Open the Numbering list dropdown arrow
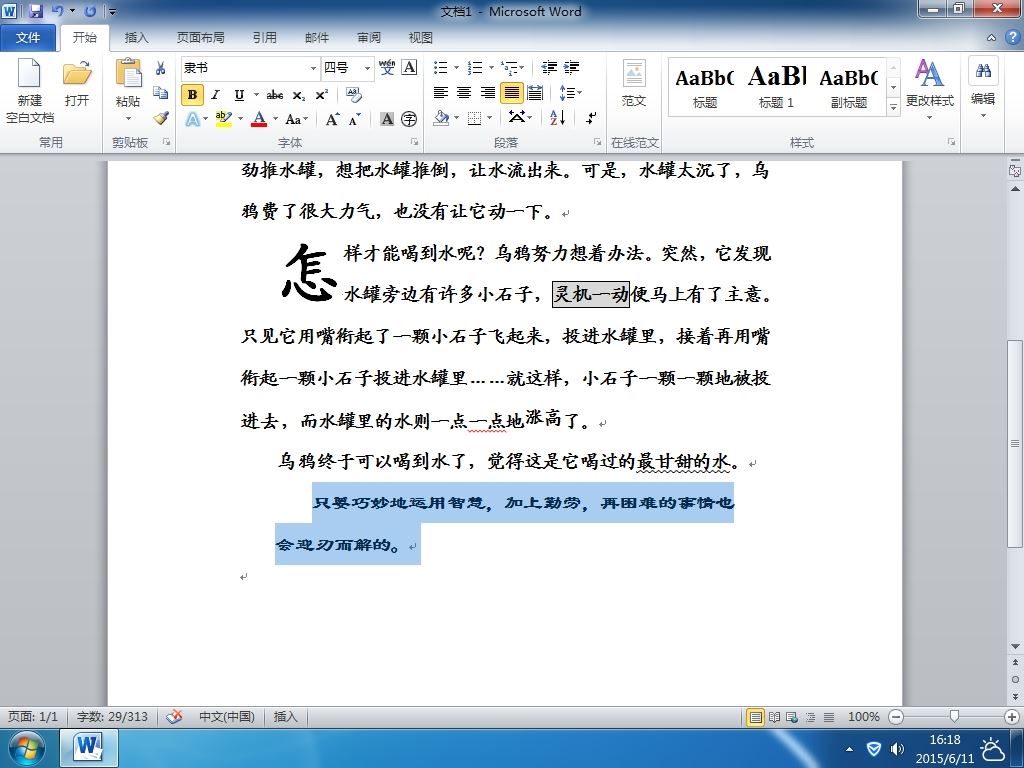 [x=491, y=67]
